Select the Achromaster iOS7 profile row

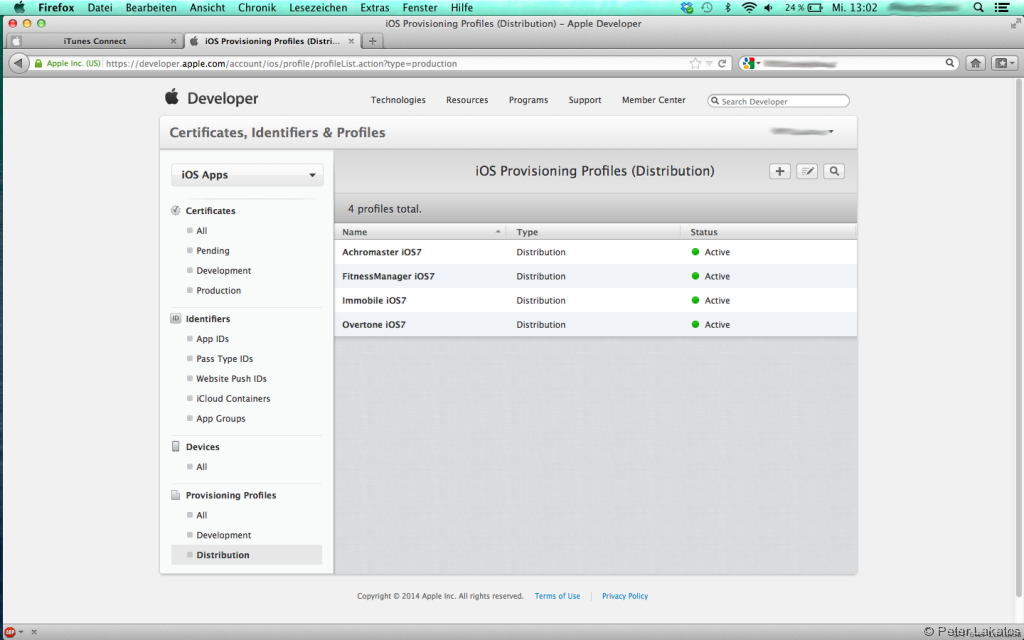(596, 252)
